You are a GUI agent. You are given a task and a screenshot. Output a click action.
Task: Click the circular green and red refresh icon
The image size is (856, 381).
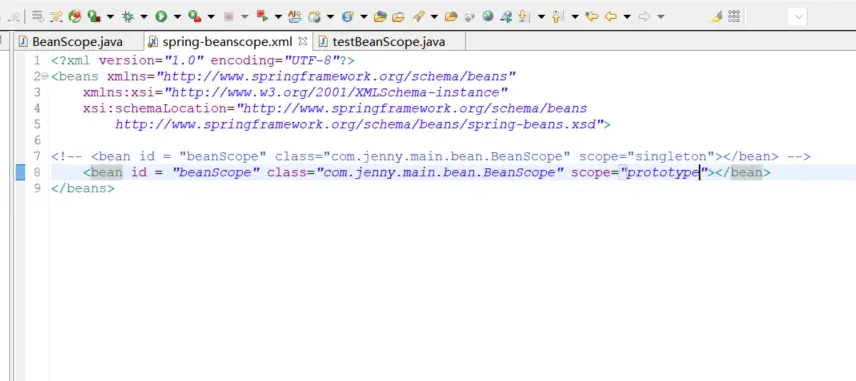pyautogui.click(x=75, y=16)
